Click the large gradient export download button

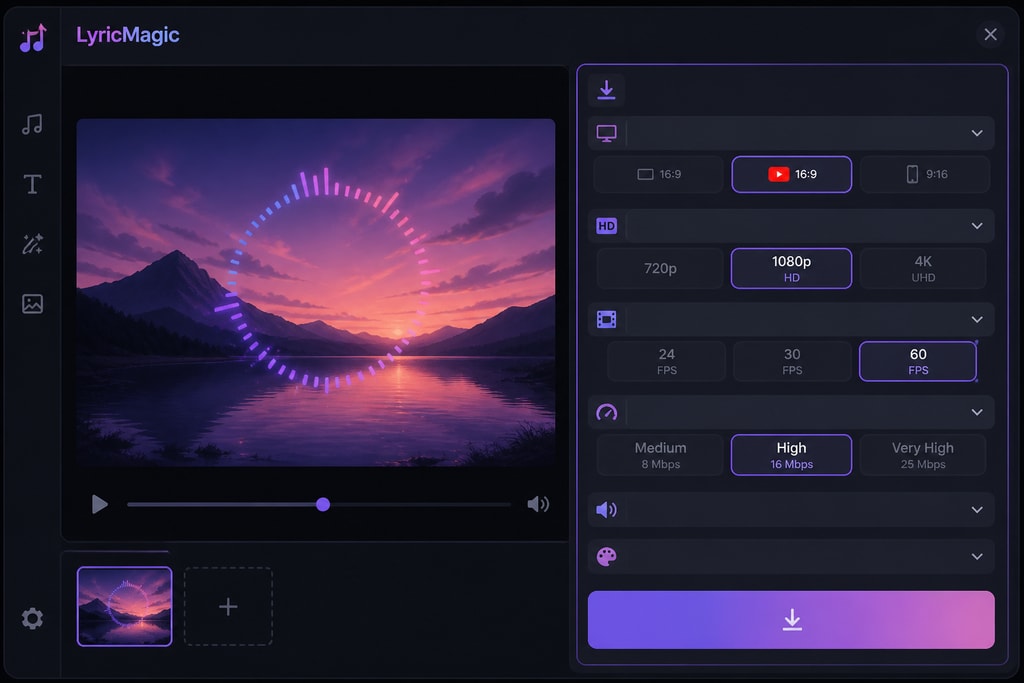click(x=791, y=620)
